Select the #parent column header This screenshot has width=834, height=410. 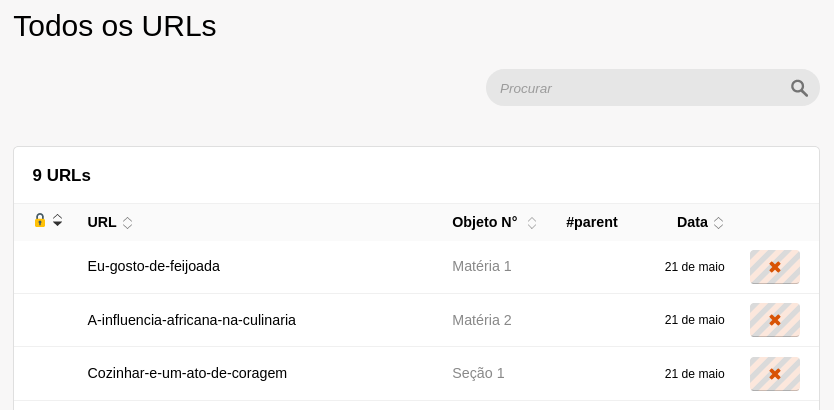(592, 222)
